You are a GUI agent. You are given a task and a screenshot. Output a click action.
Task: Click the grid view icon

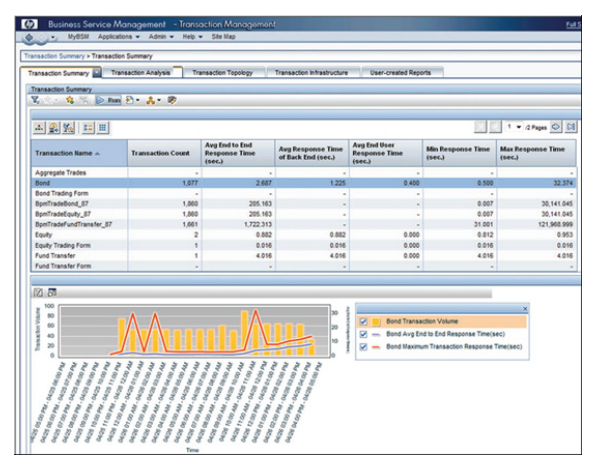pyautogui.click(x=102, y=128)
